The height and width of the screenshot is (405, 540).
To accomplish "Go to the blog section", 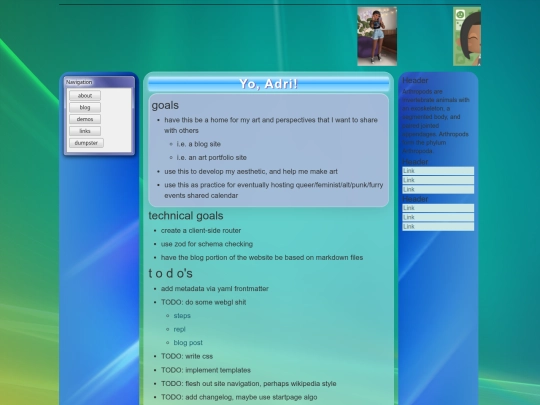I will coord(85,107).
